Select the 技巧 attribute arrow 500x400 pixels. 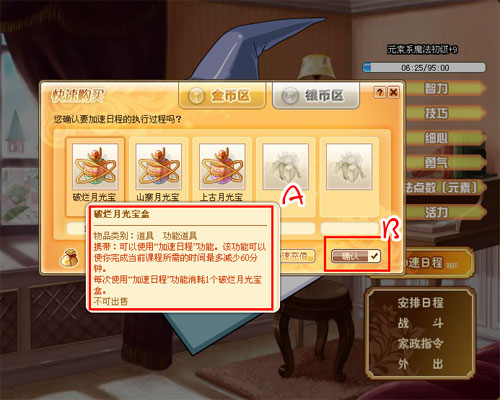point(445,113)
